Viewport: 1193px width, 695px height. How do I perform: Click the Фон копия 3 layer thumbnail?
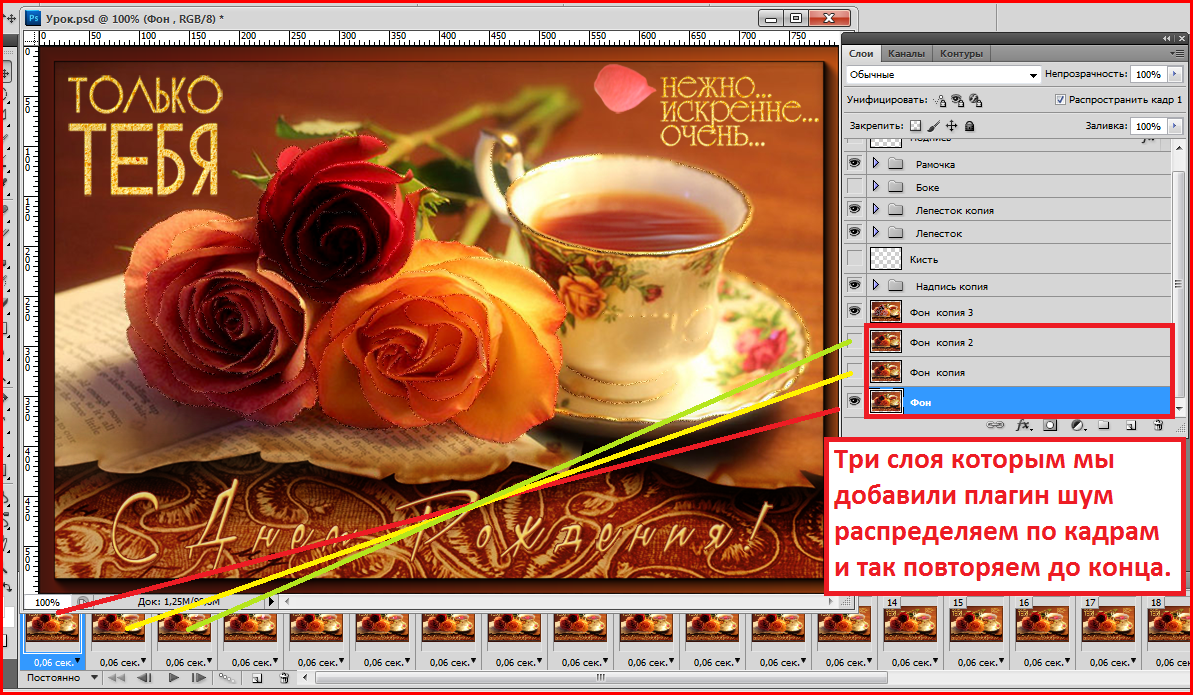[x=886, y=311]
